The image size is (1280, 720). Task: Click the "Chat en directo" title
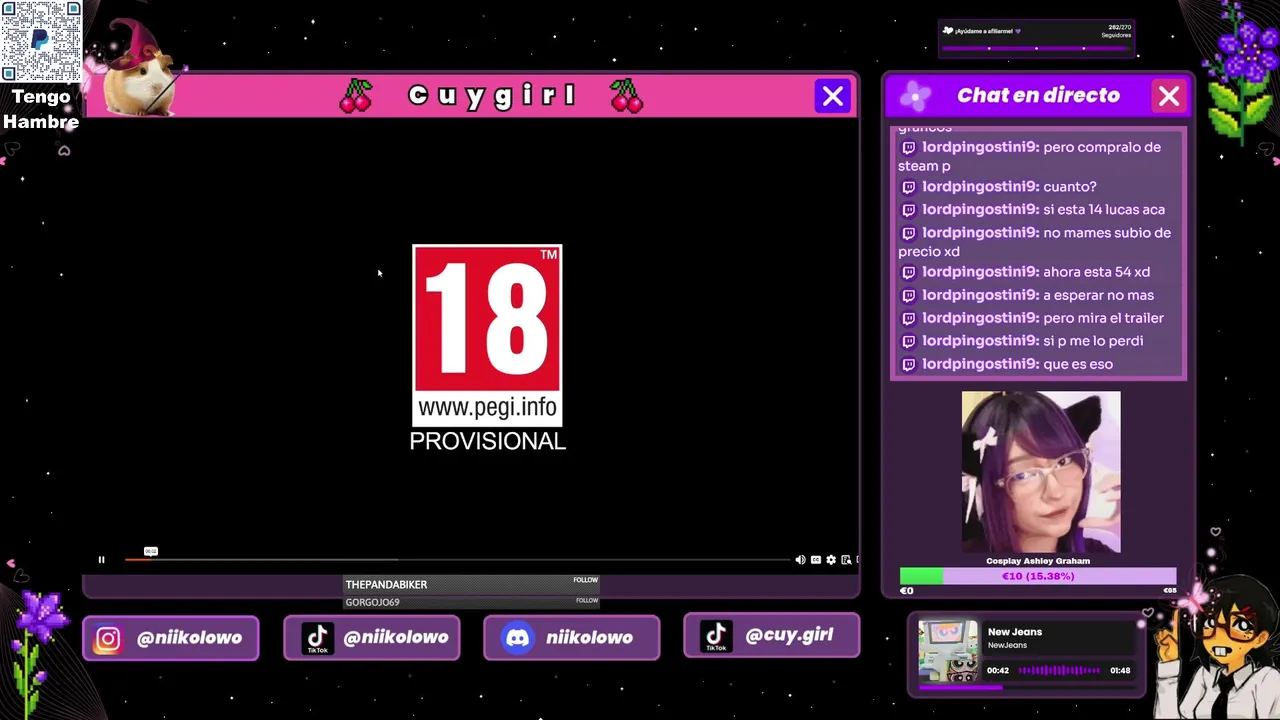[x=1038, y=96]
